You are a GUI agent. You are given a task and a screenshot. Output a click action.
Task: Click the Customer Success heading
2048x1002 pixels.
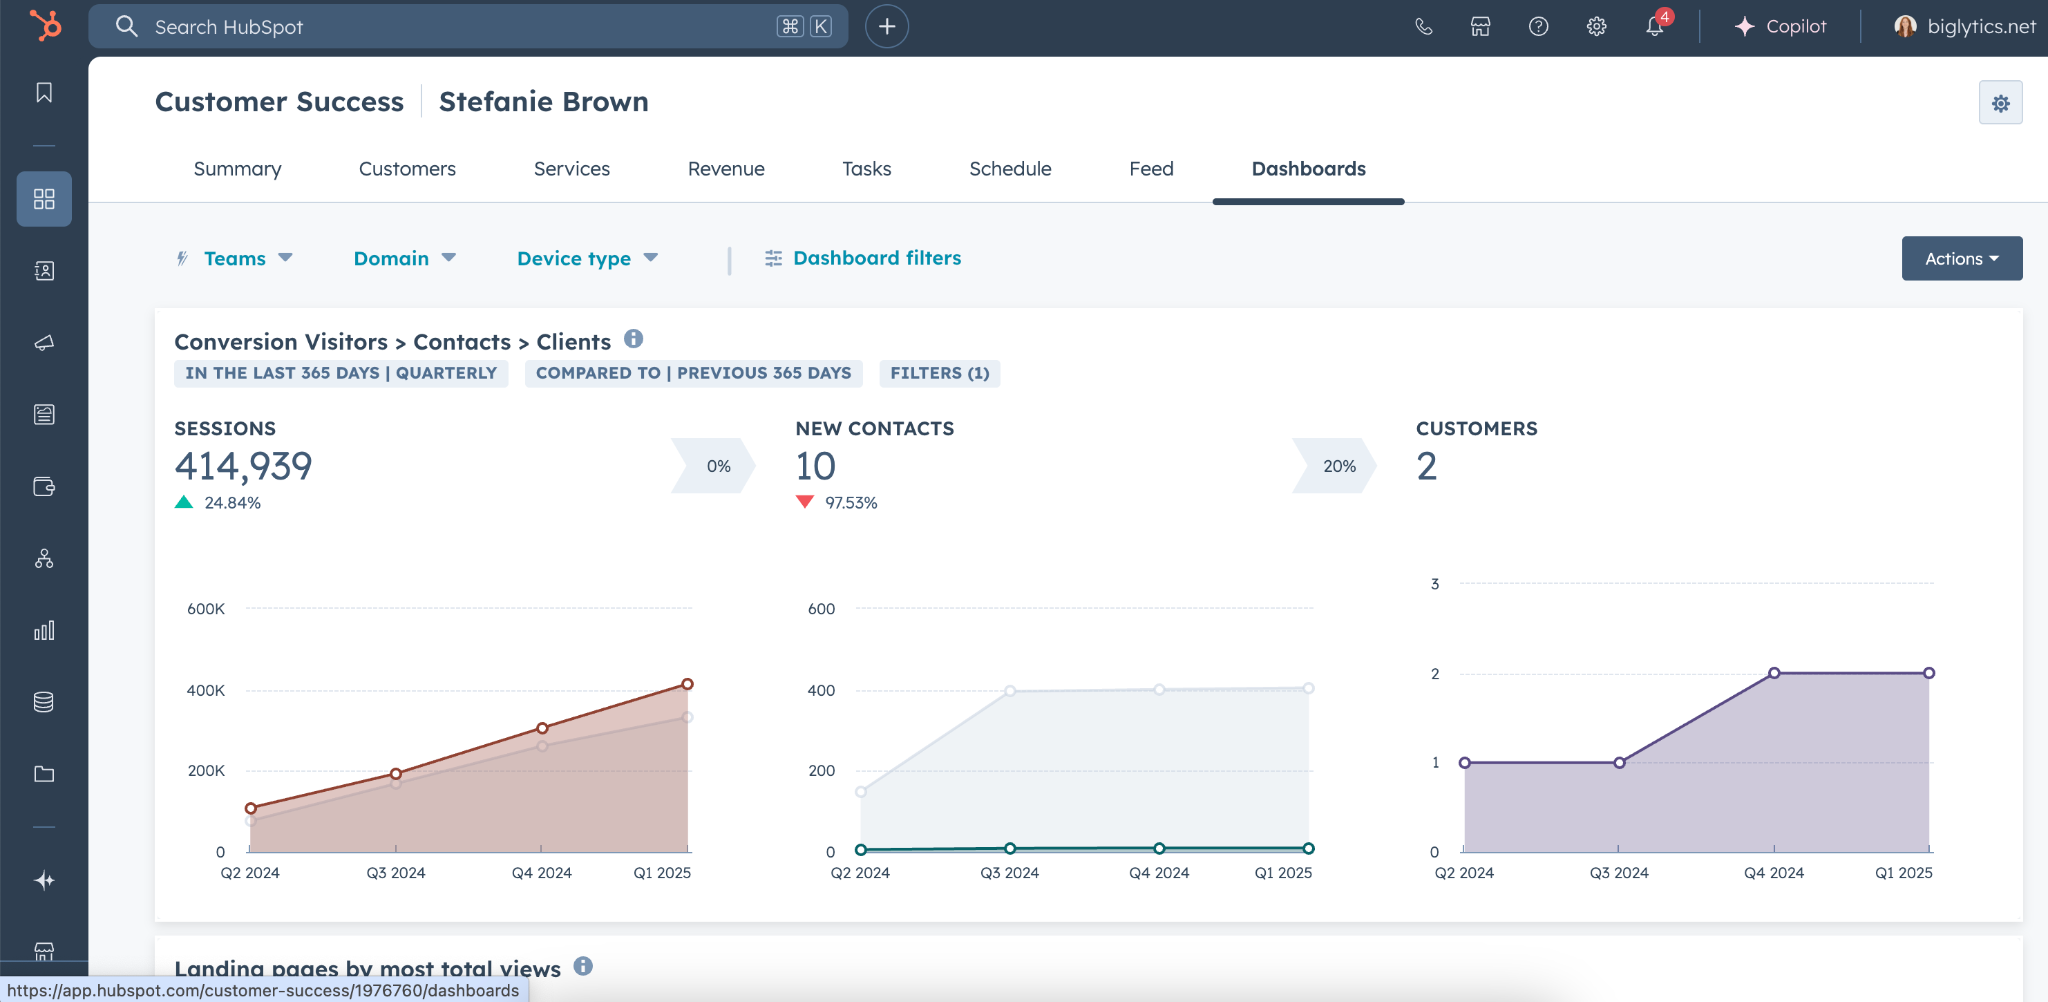[279, 102]
